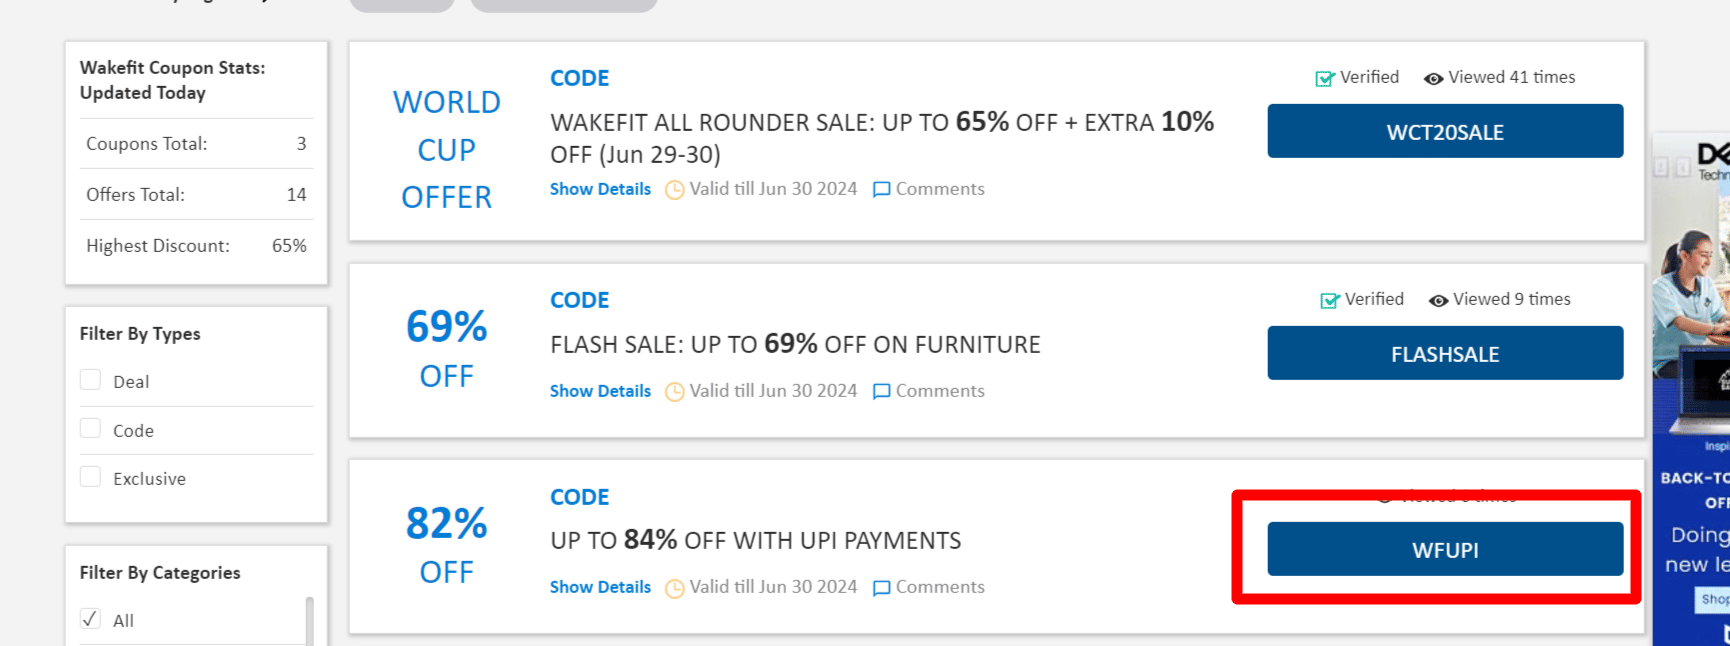The width and height of the screenshot is (1730, 646).
Task: Check the Code filter checkbox
Action: point(91,429)
